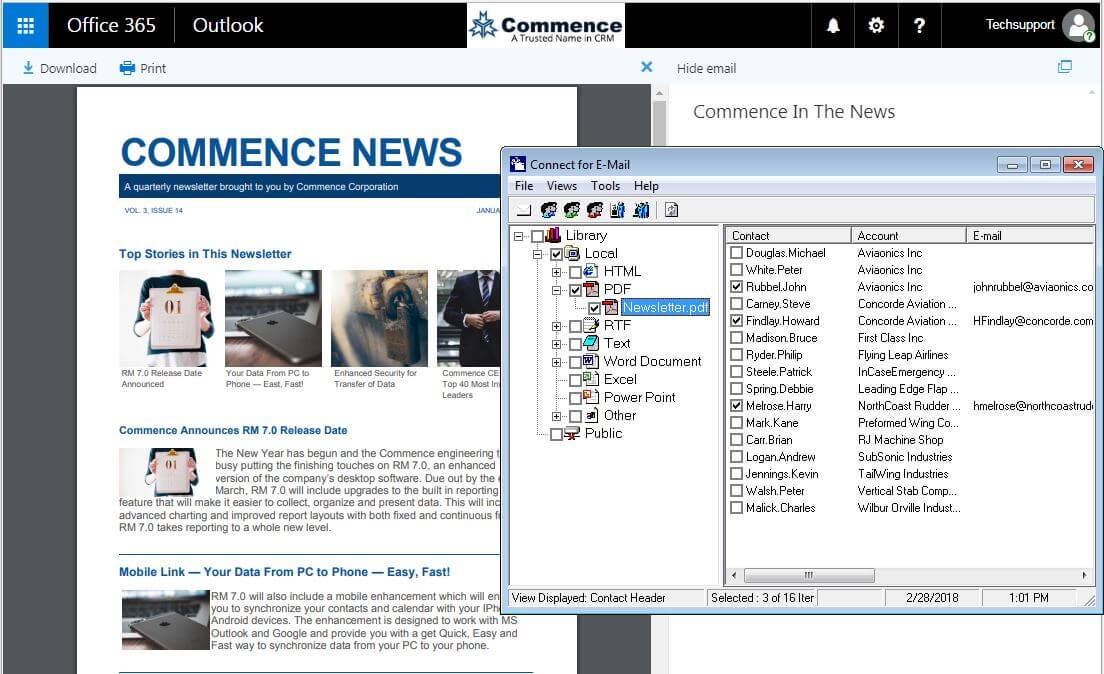
Task: Expand the HTML tree node
Action: pyautogui.click(x=557, y=272)
